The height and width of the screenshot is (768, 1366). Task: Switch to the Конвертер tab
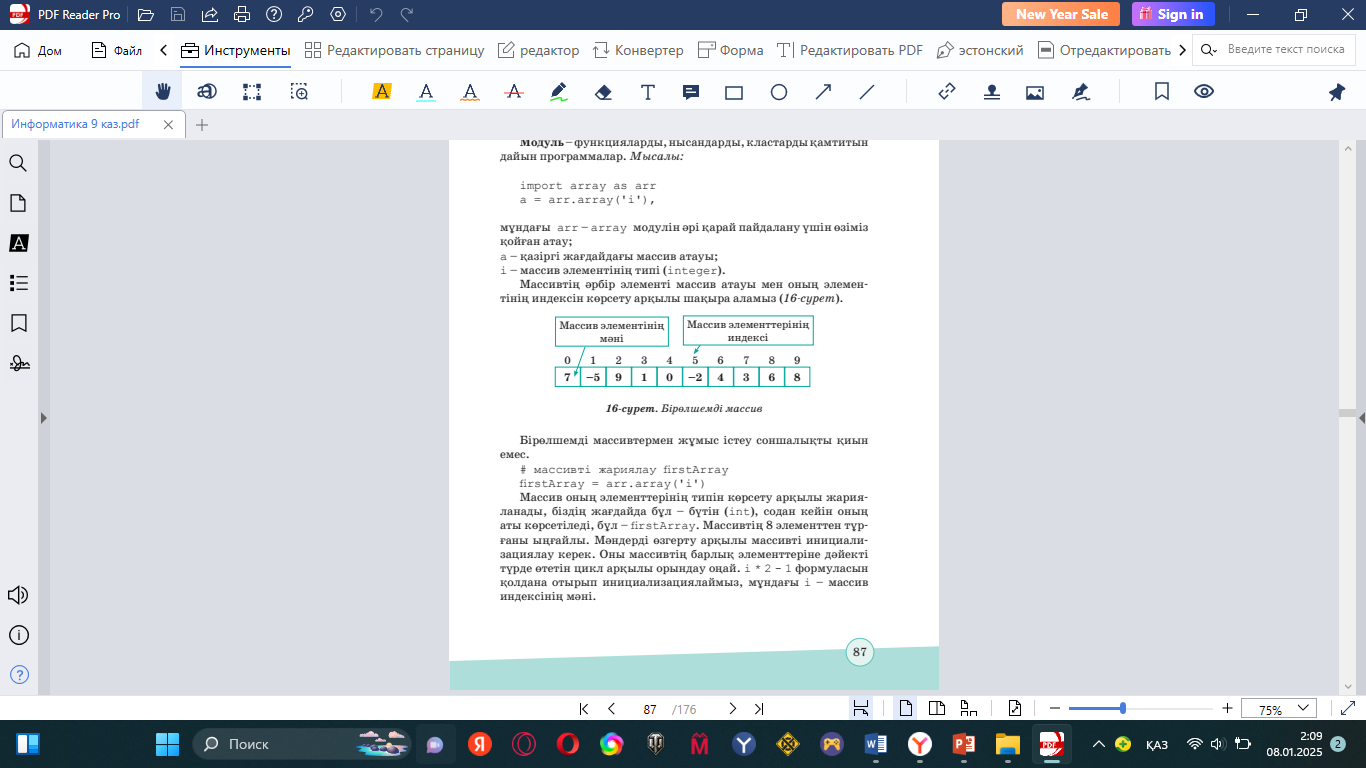tap(638, 50)
